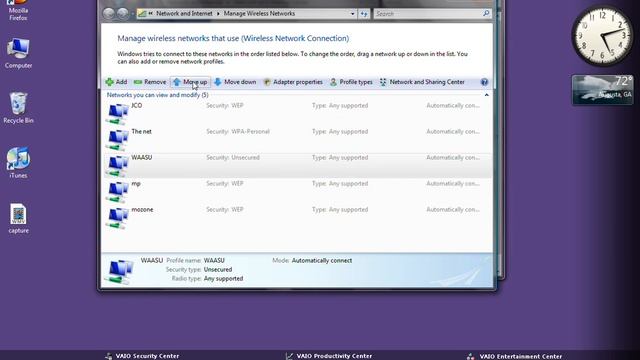The image size is (640, 360).
Task: Click Networks you can view and modify header
Action: click(158, 95)
